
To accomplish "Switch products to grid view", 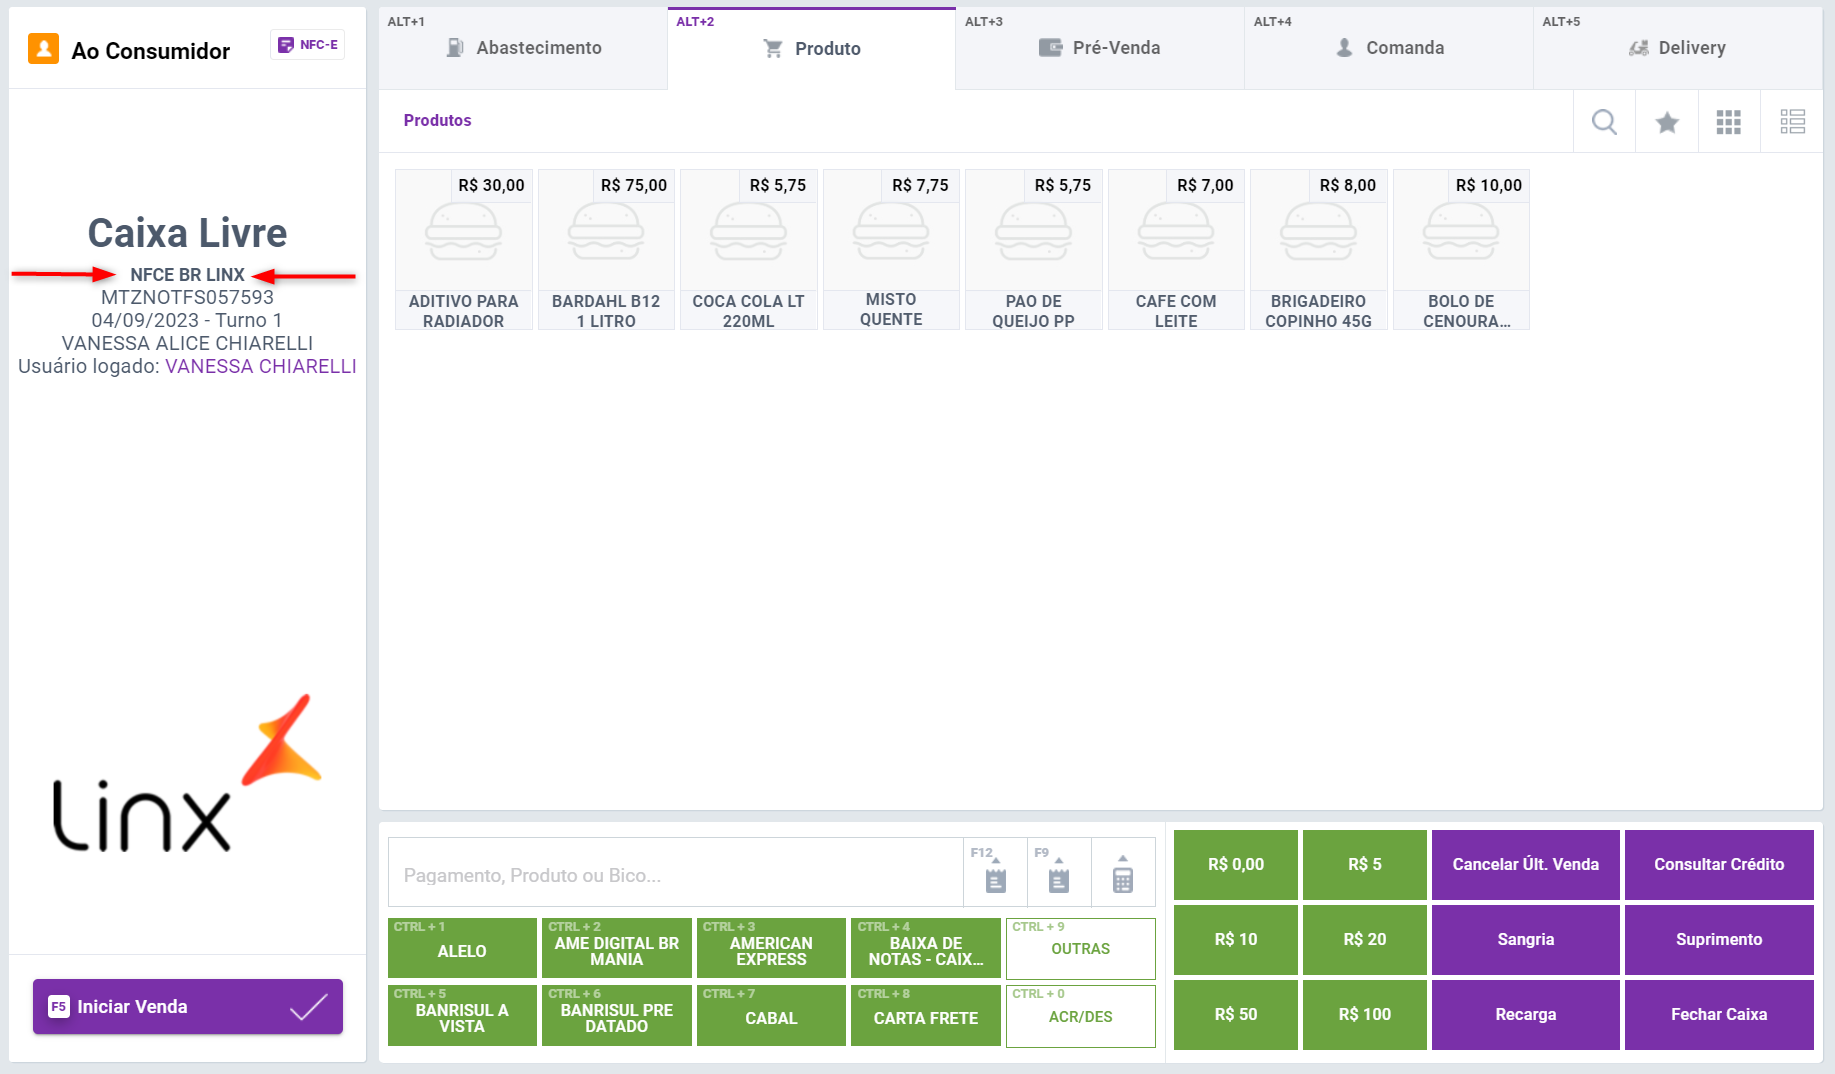I will pos(1729,122).
